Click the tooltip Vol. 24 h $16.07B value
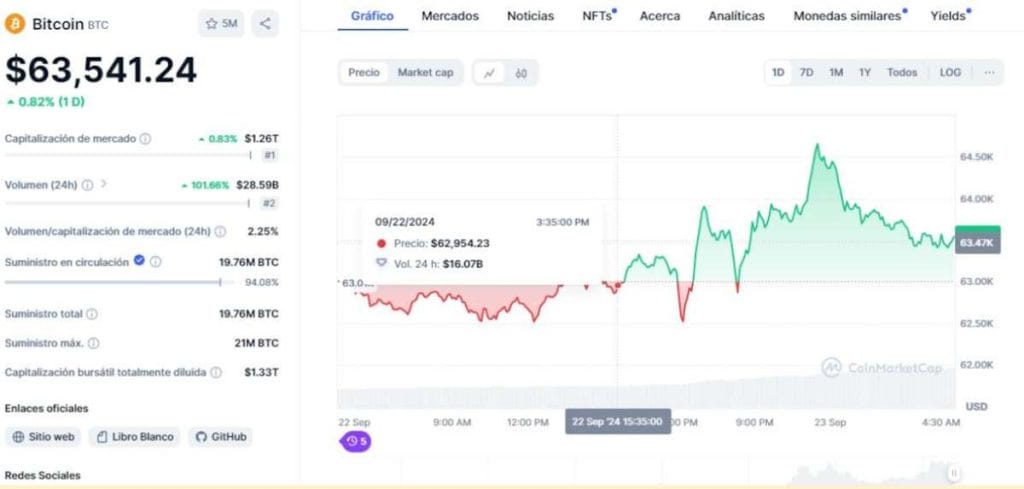The width and height of the screenshot is (1024, 489). tap(462, 264)
